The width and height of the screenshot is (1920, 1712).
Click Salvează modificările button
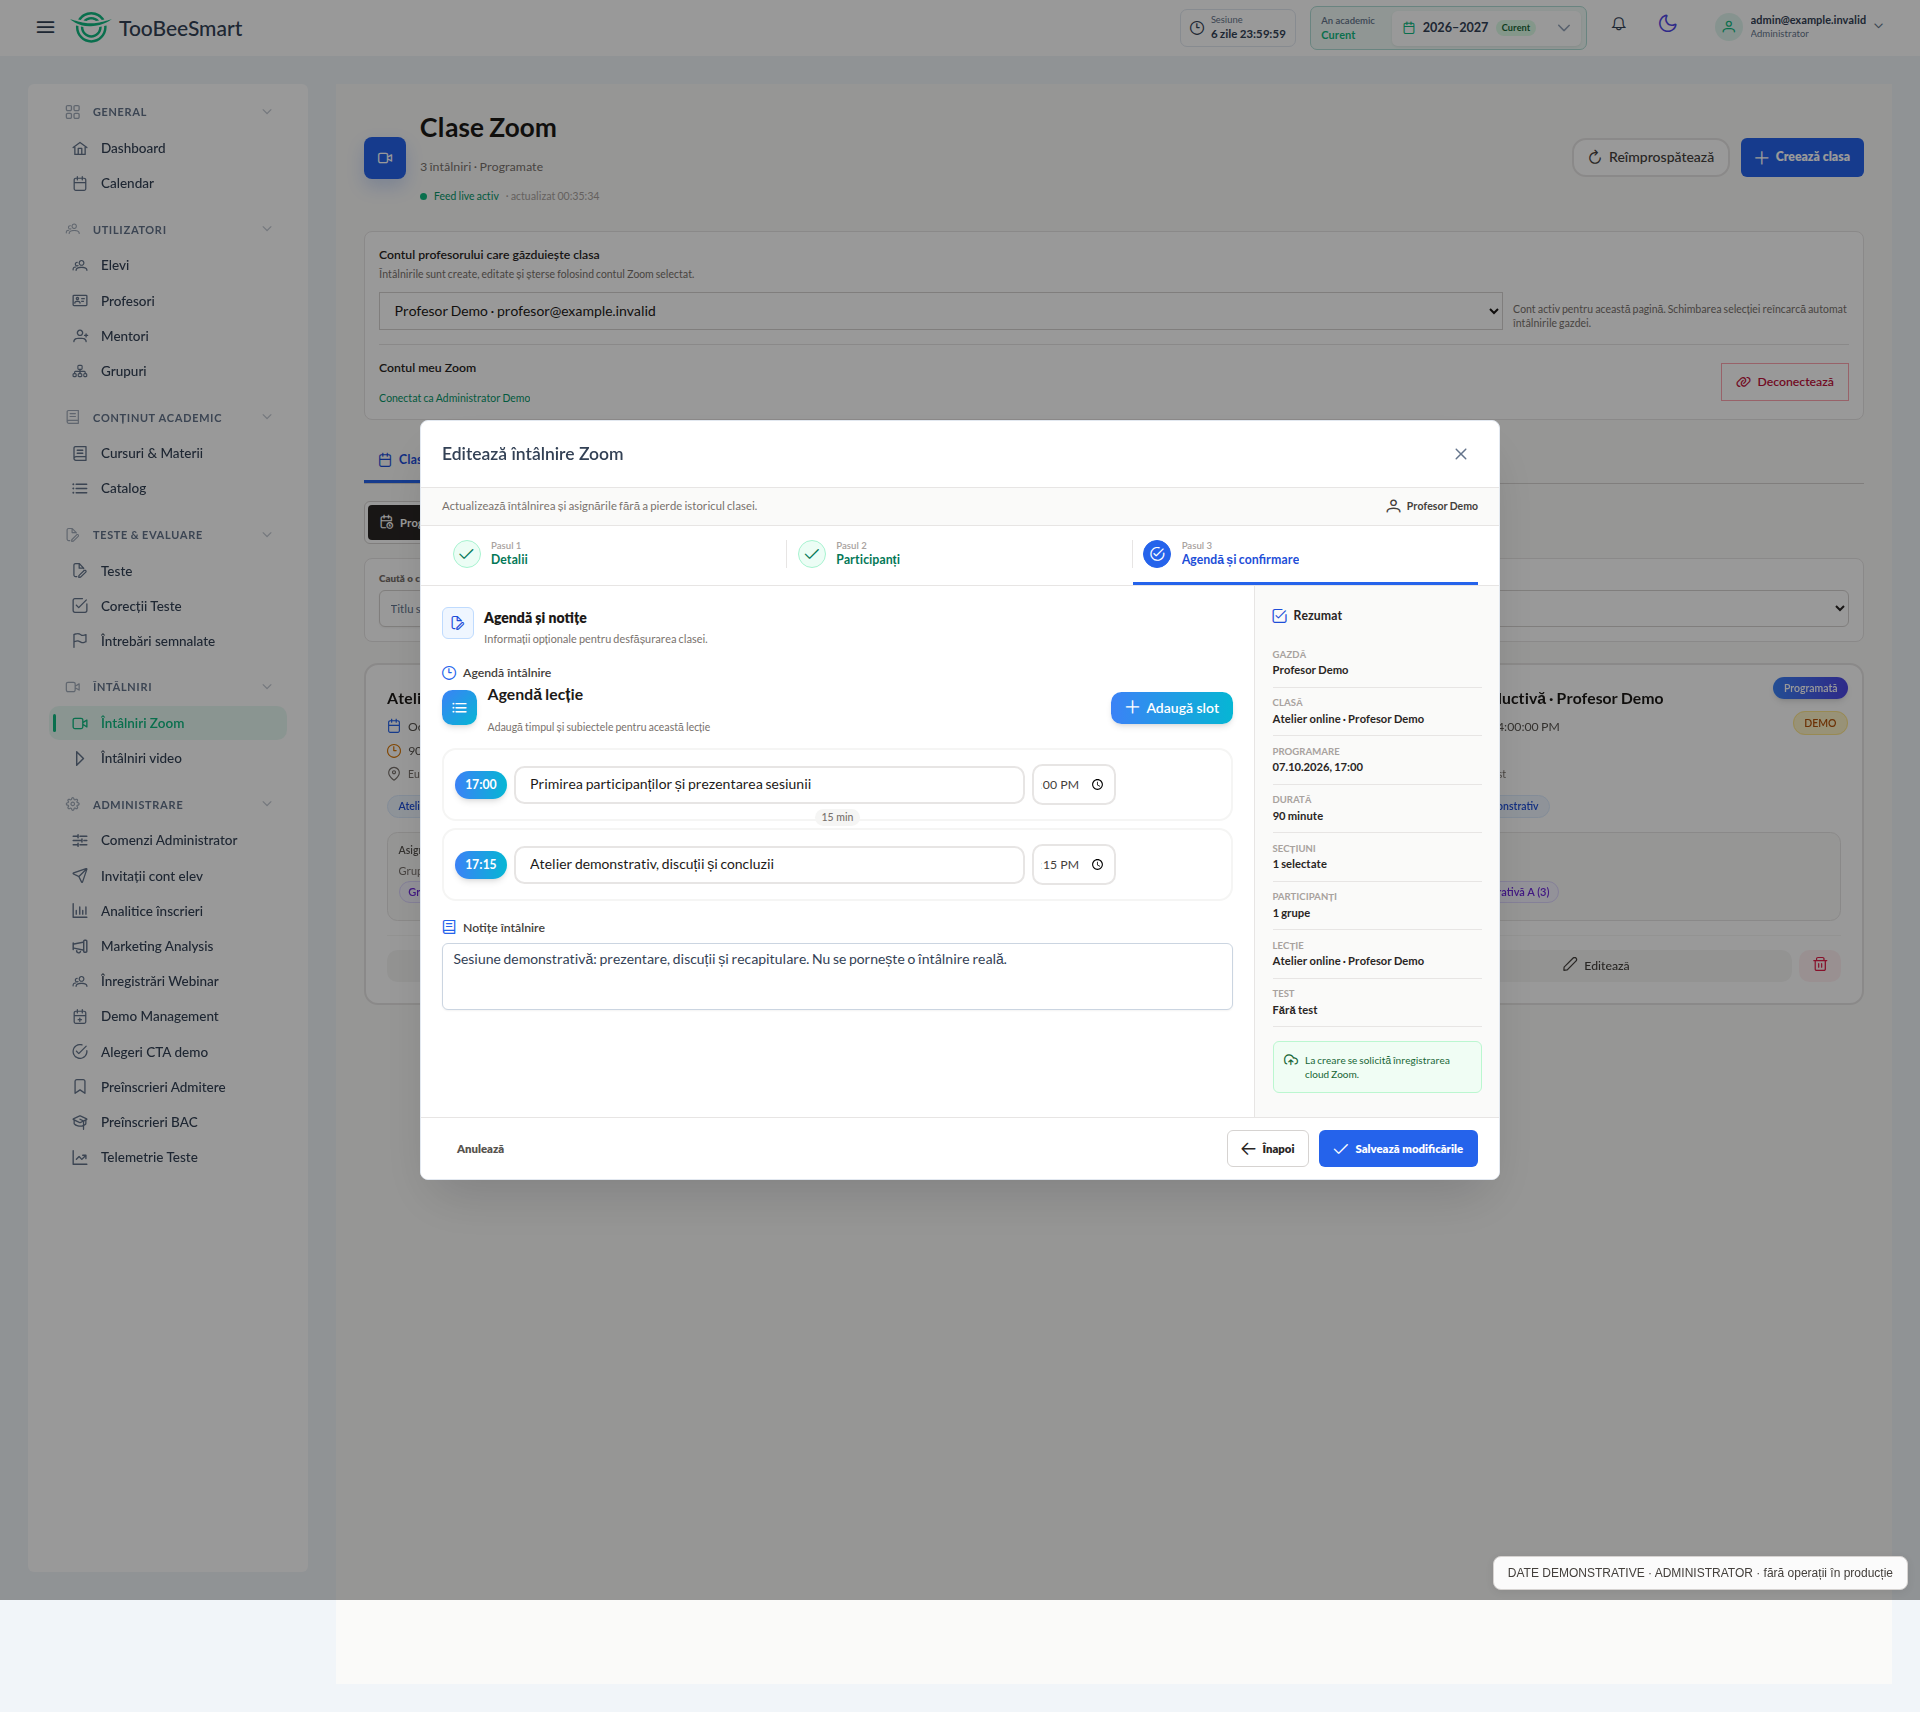[x=1397, y=1149]
